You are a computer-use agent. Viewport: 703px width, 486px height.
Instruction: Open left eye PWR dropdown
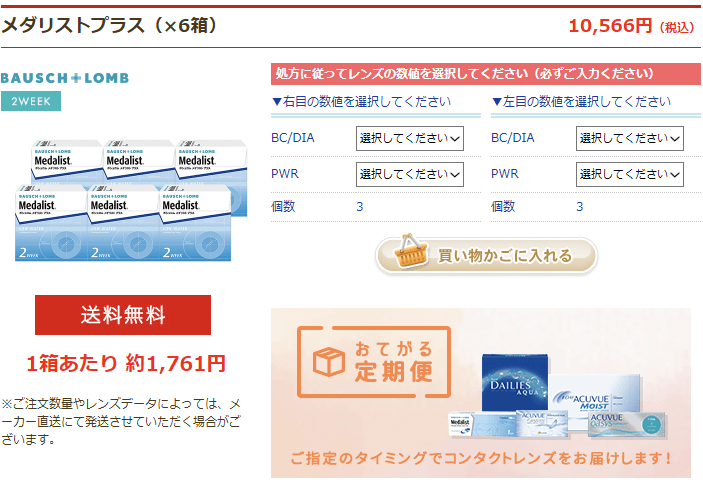(x=629, y=174)
